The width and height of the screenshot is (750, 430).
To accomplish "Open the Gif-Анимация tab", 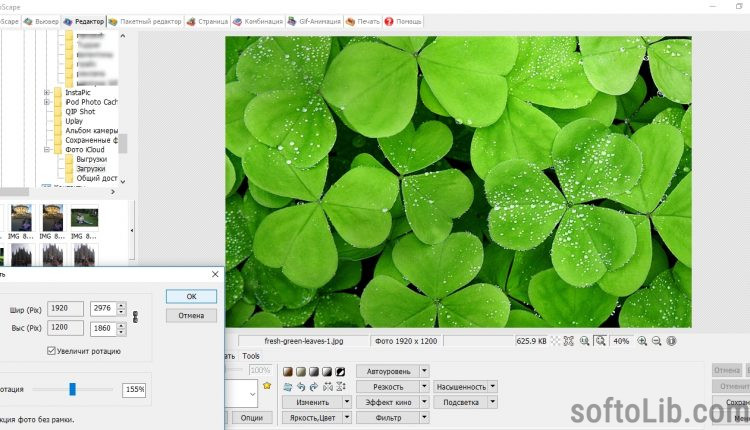I will (314, 22).
